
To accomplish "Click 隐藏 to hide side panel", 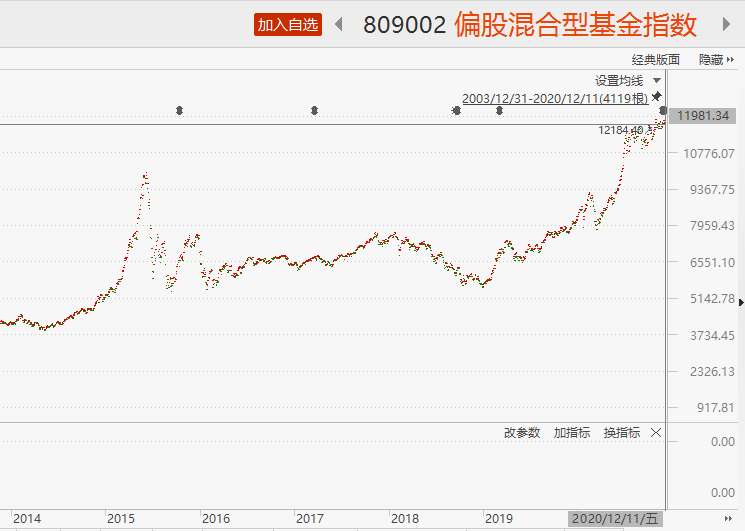I will point(716,60).
